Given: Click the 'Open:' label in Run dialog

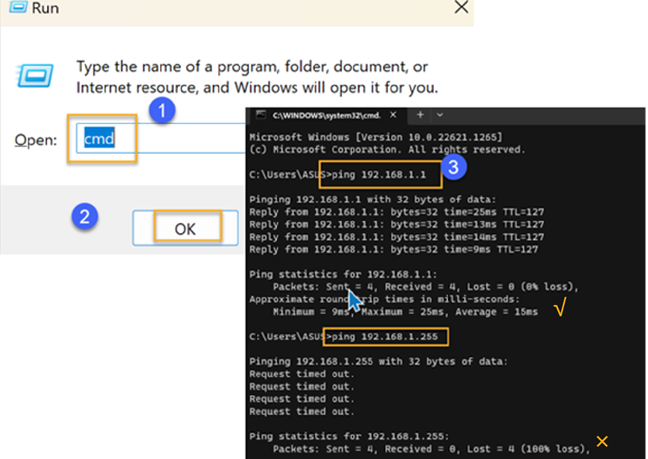Looking at the screenshot, I should [36, 140].
